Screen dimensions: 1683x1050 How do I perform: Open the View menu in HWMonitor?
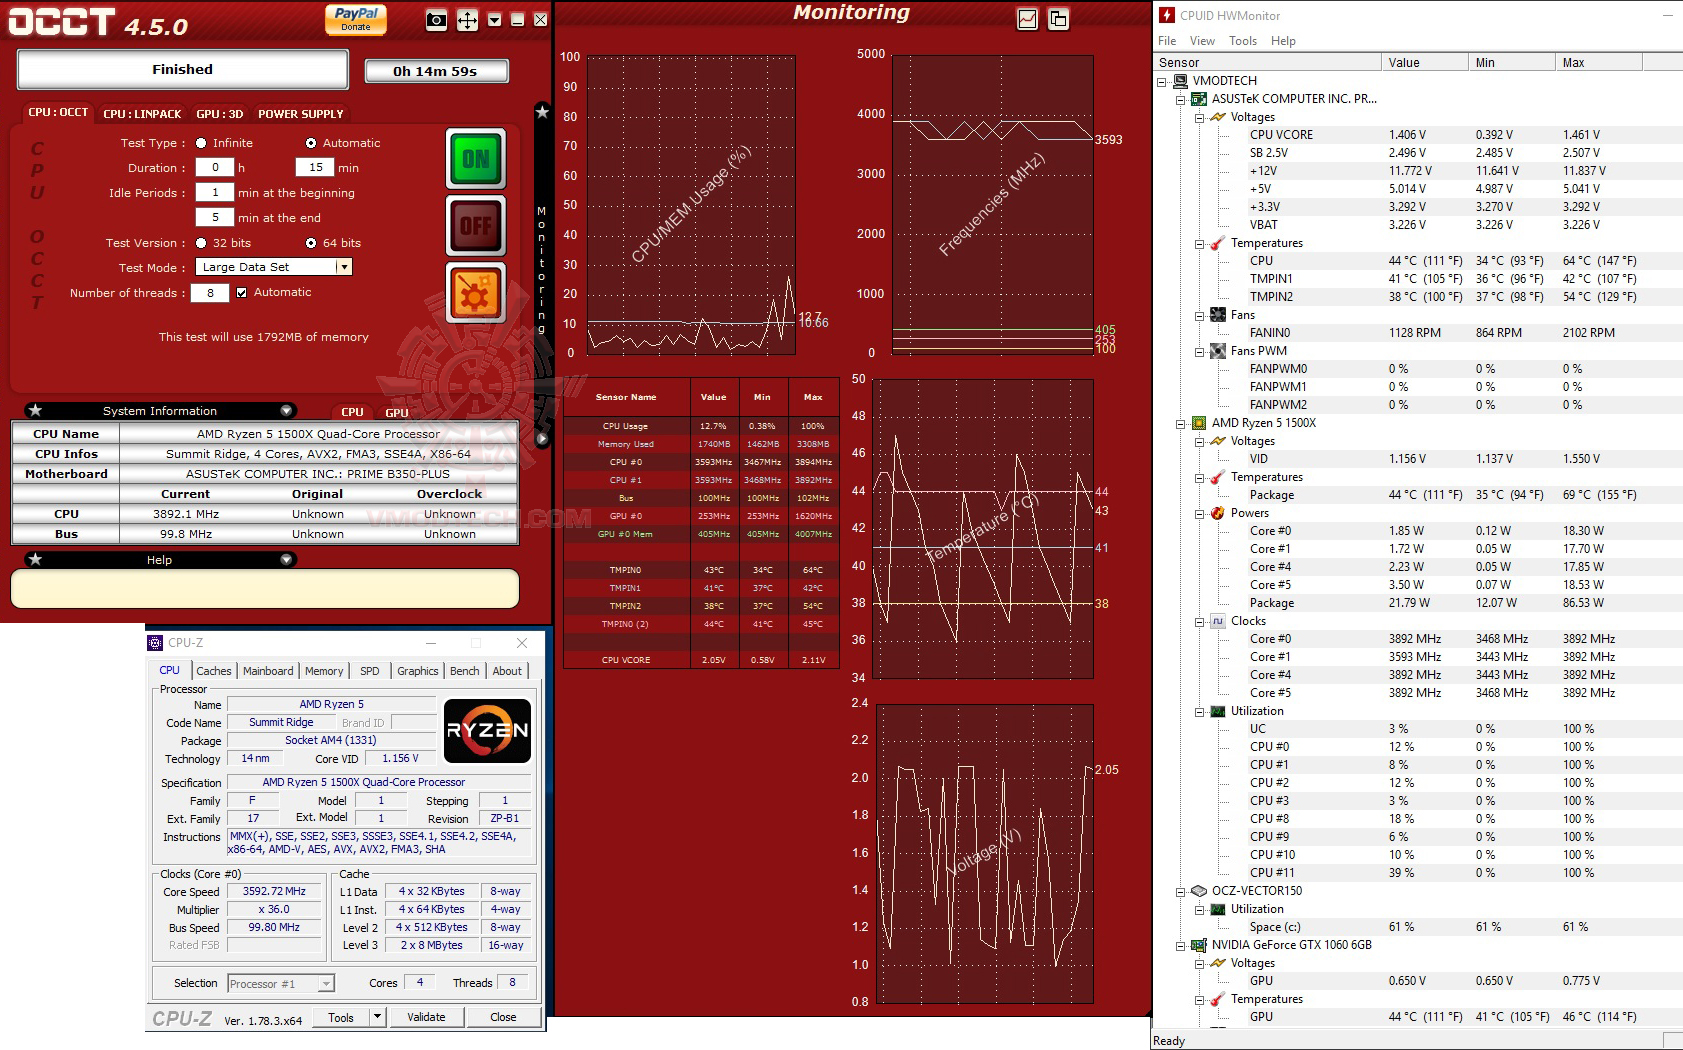point(1202,41)
